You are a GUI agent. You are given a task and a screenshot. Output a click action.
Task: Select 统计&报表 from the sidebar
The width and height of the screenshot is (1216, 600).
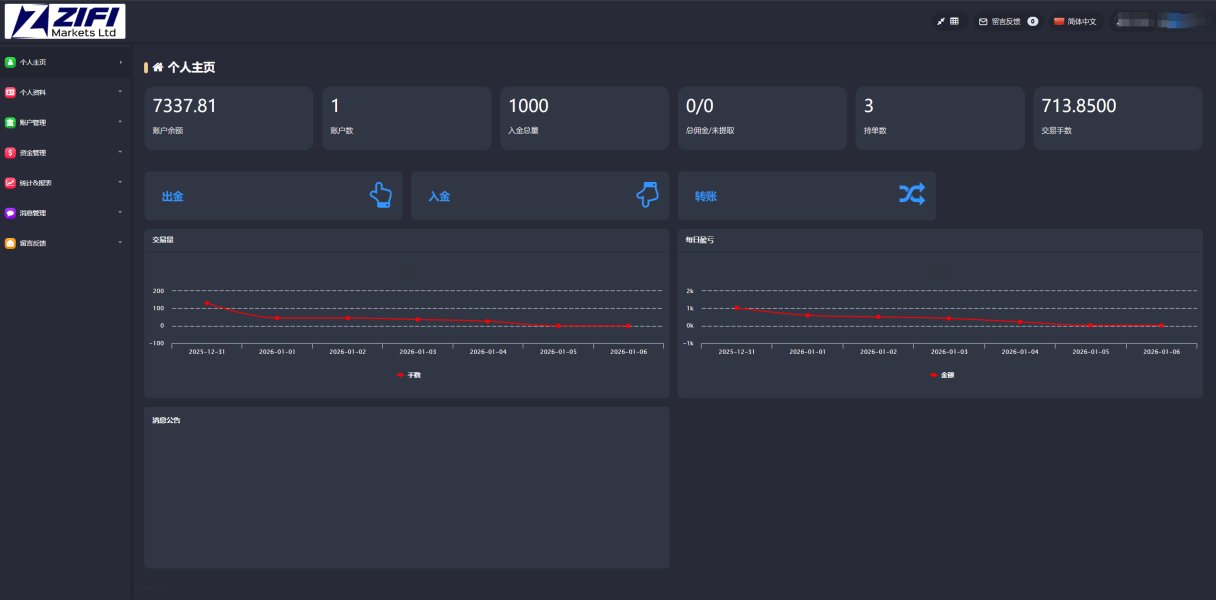[36, 183]
